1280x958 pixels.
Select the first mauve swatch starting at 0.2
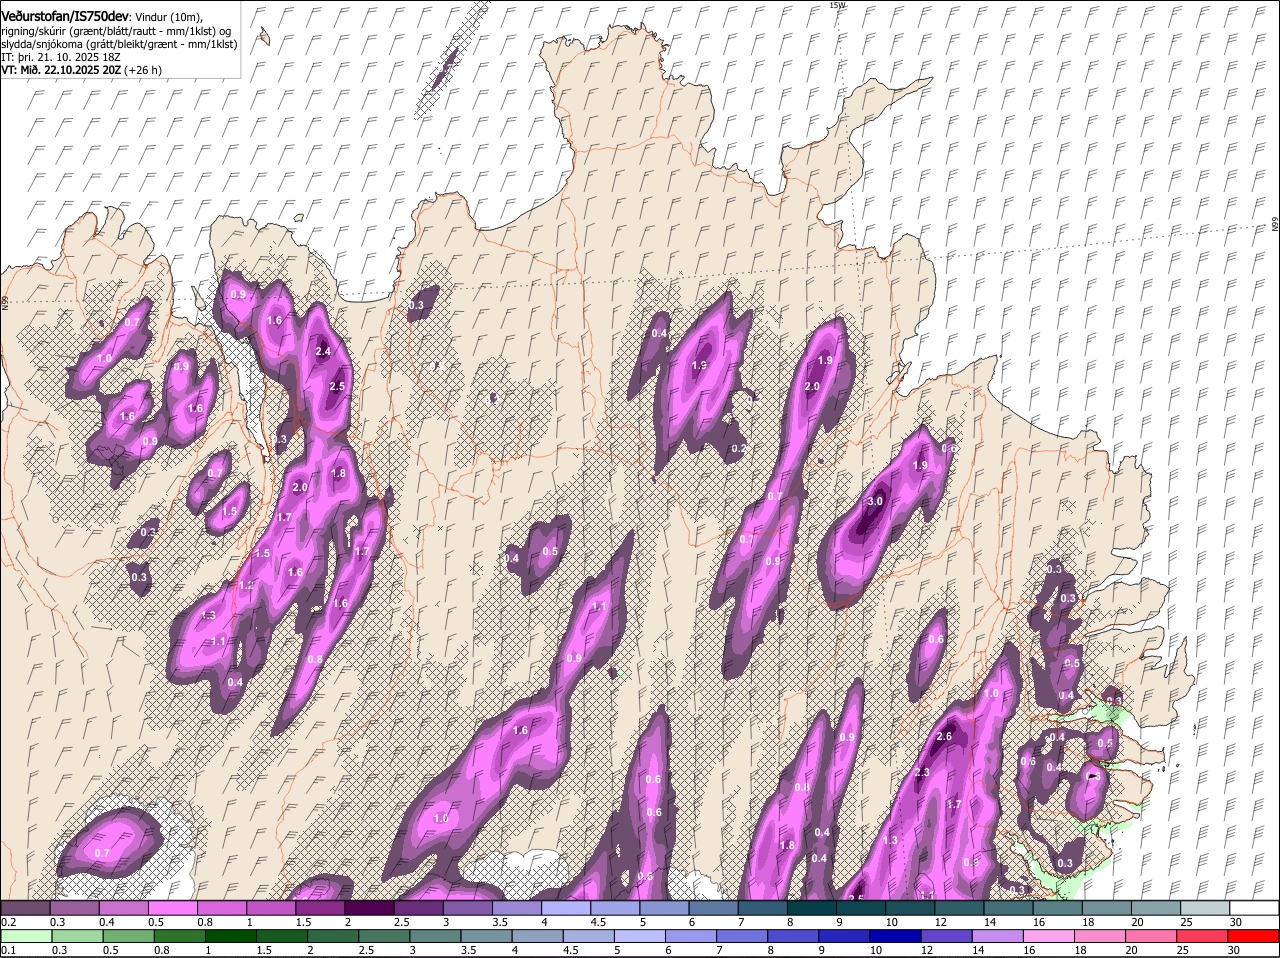[x=26, y=908]
